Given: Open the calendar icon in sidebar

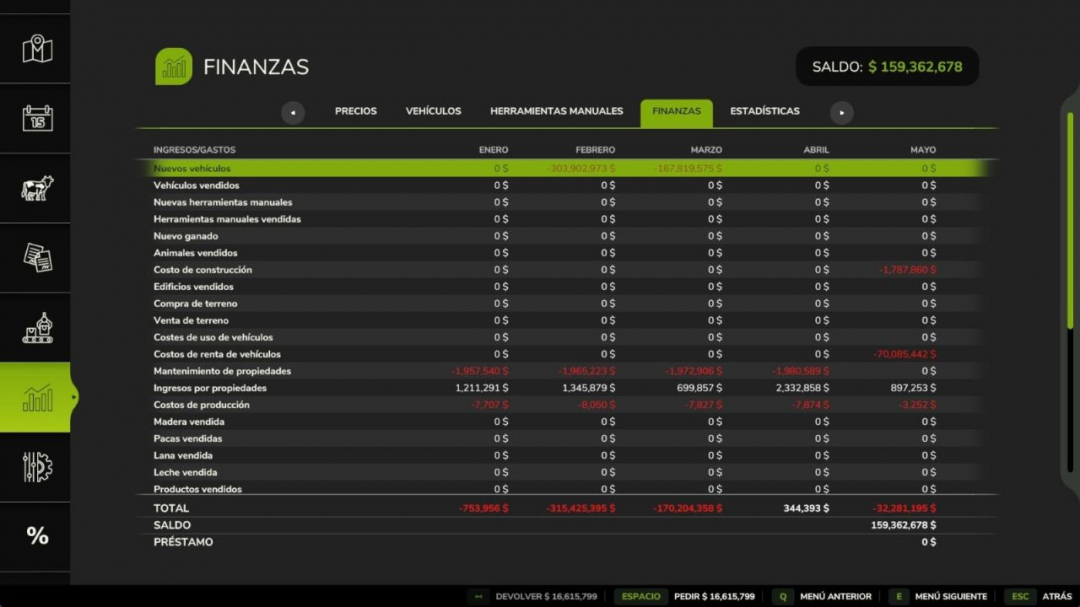Looking at the screenshot, I should click(x=37, y=119).
